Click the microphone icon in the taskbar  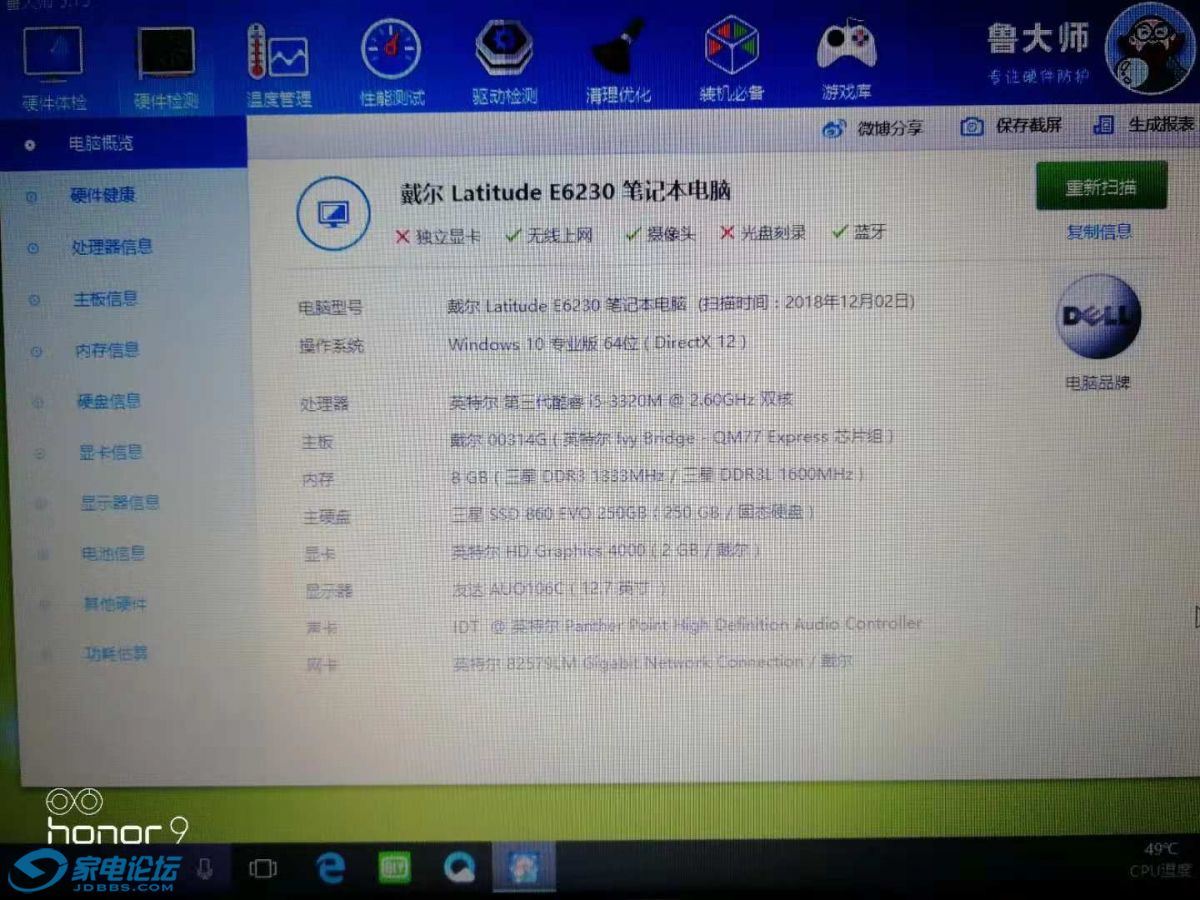[x=205, y=868]
